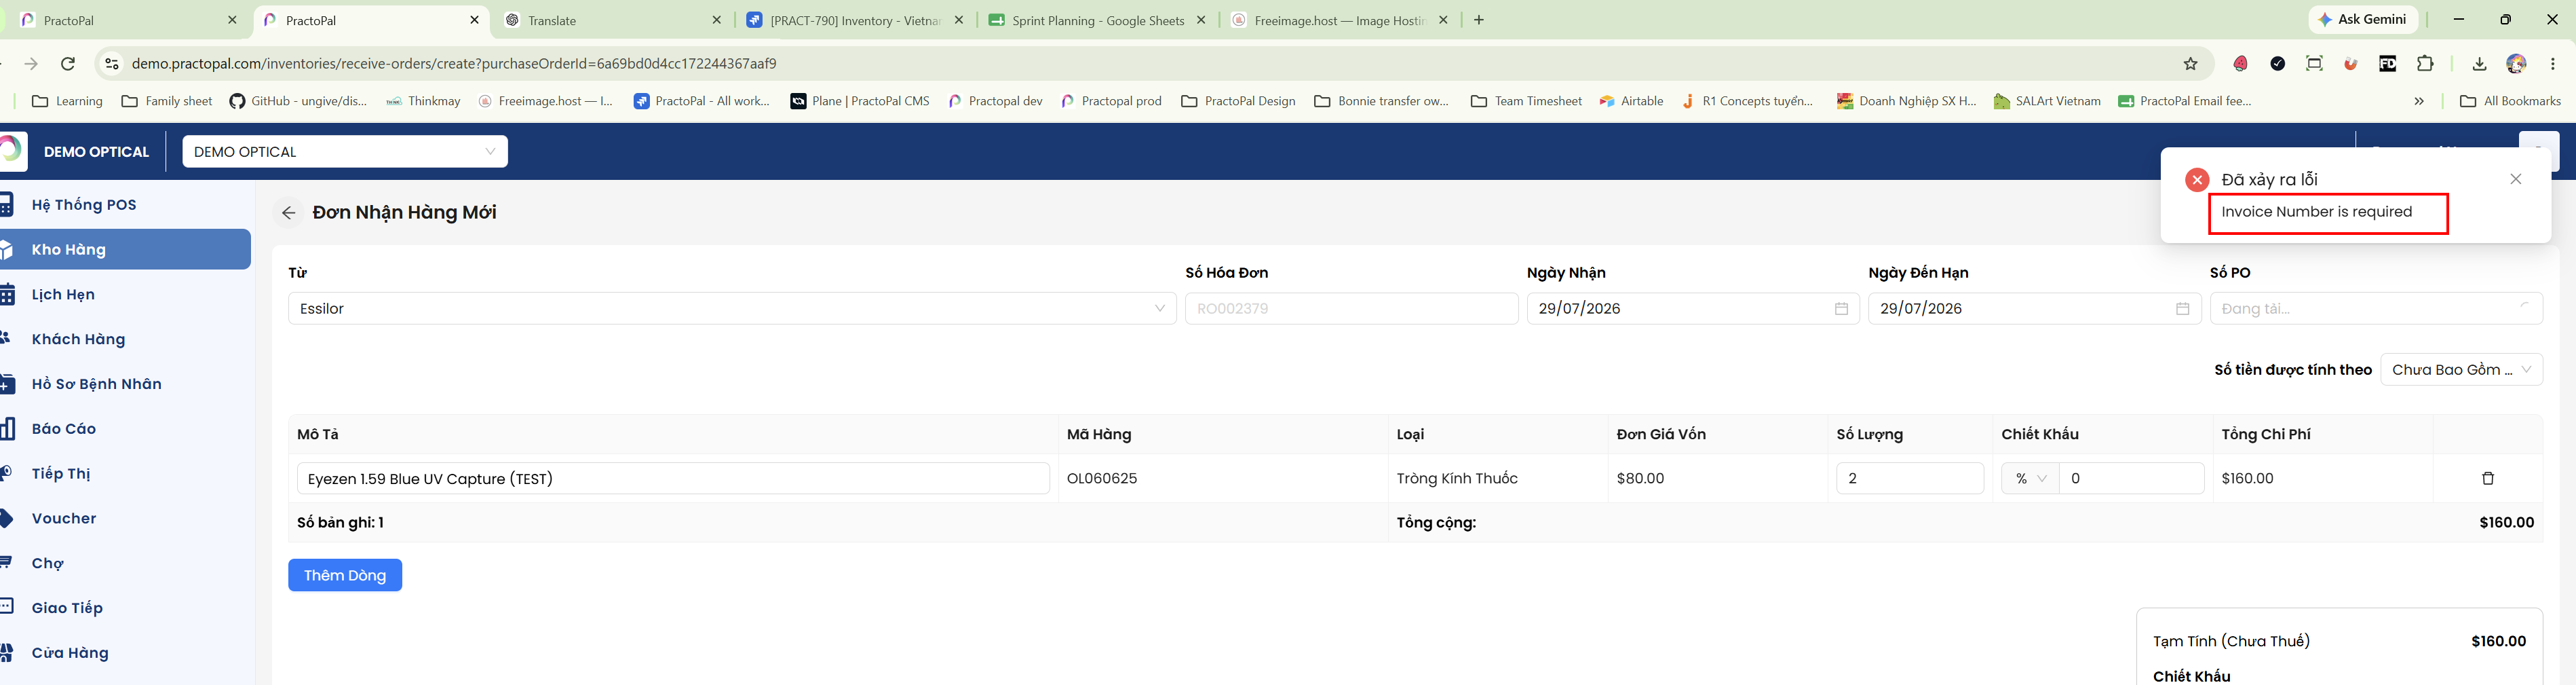Open the Airtable bookmark
The width and height of the screenshot is (2576, 685).
click(x=1631, y=101)
